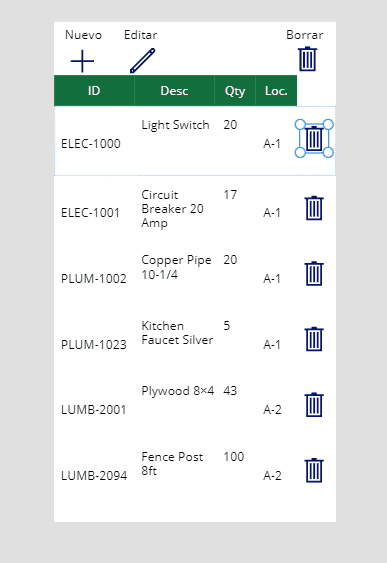Select the Copper Pipe 10-1/4 description
The image size is (387, 563).
[x=176, y=267]
